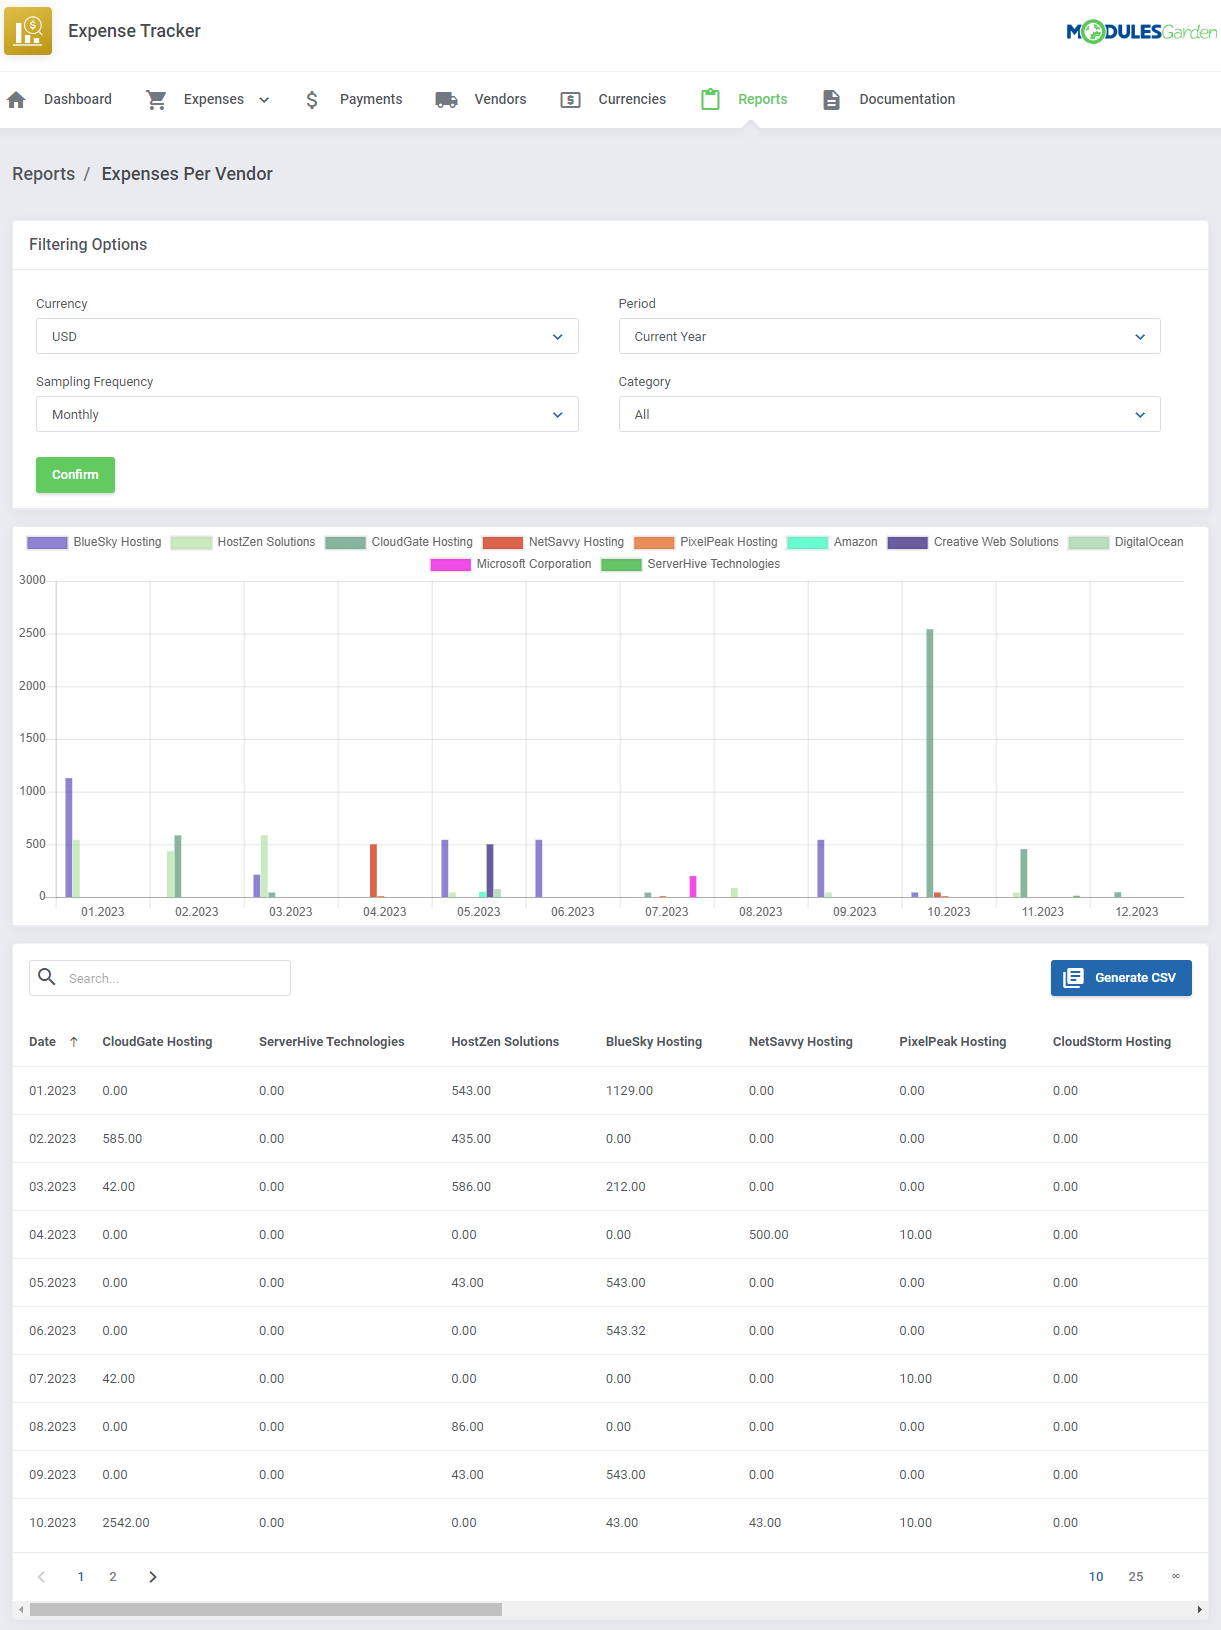Toggle HostZen Solutions legend series
This screenshot has width=1221, height=1630.
click(x=243, y=542)
